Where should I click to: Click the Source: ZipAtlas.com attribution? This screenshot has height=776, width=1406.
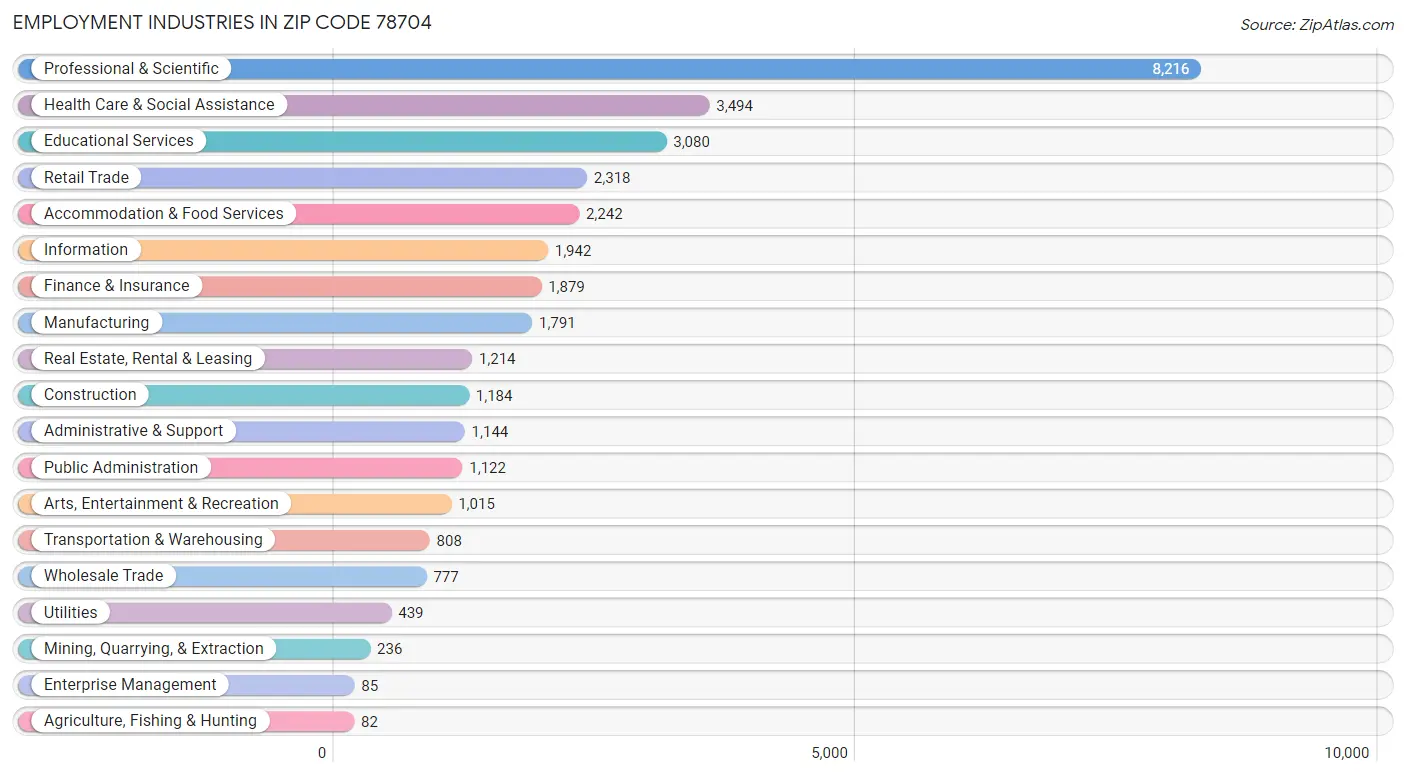pyautogui.click(x=1317, y=25)
